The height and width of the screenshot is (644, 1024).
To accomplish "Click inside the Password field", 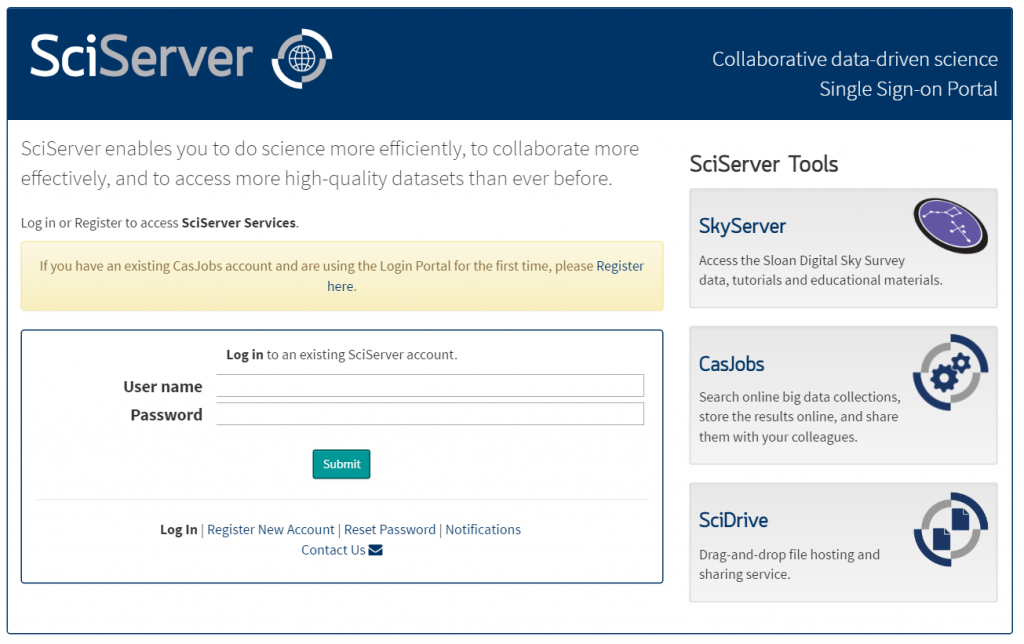I will click(430, 413).
